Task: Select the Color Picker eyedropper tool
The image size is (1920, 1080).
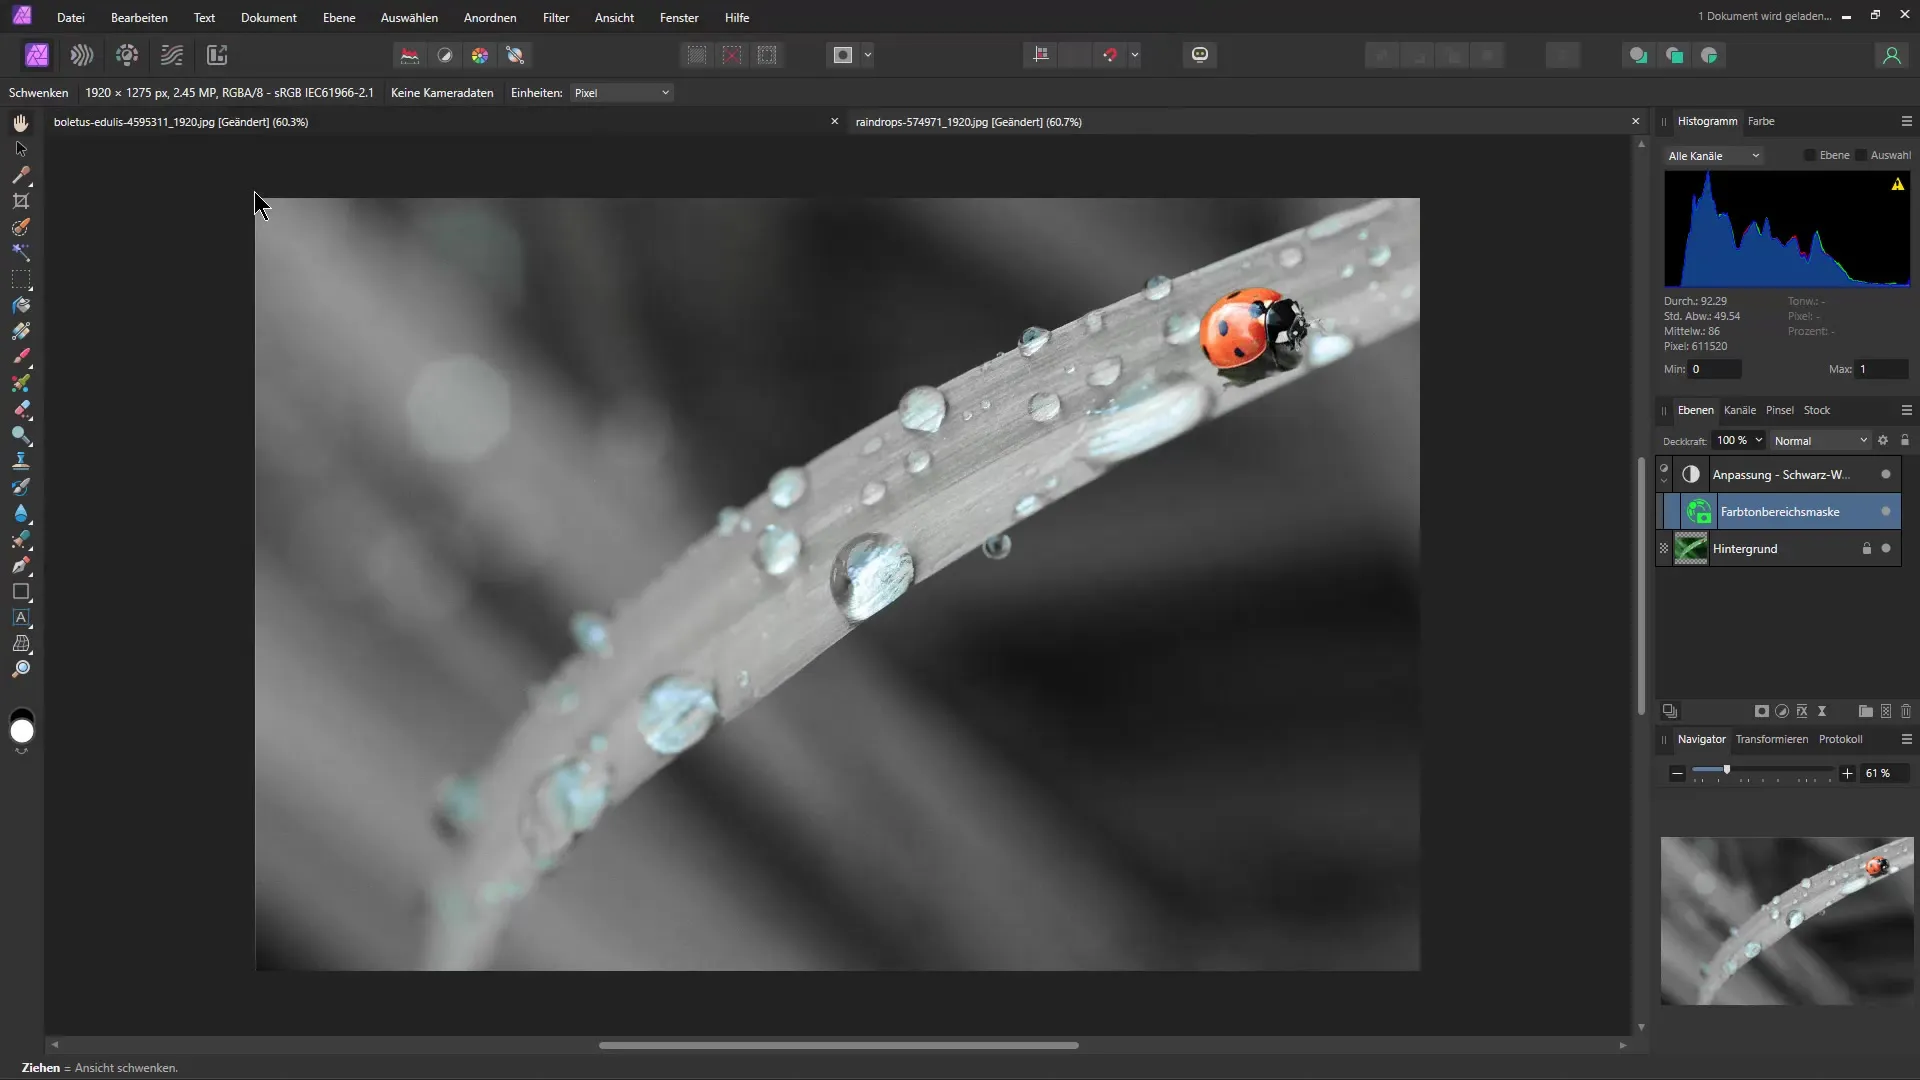Action: pyautogui.click(x=21, y=175)
